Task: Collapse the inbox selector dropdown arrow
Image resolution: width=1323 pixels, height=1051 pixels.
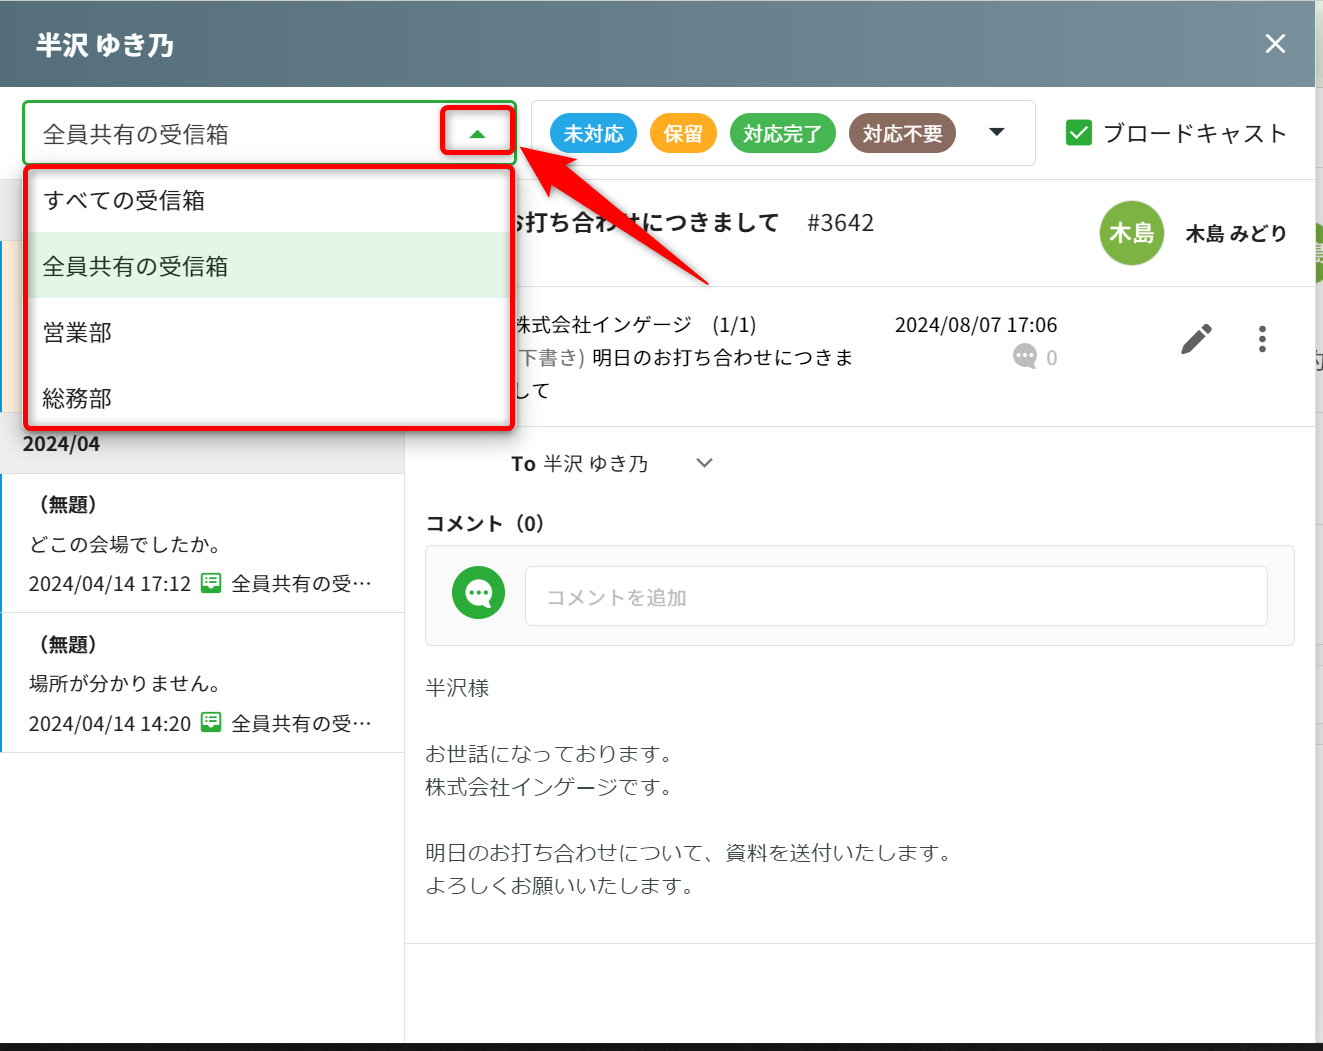Action: 477,133
